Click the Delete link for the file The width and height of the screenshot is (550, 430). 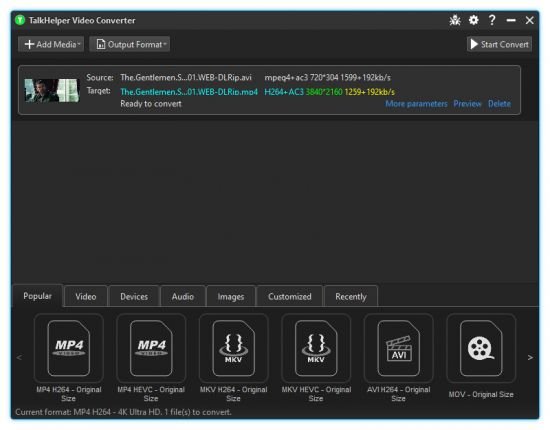[499, 104]
